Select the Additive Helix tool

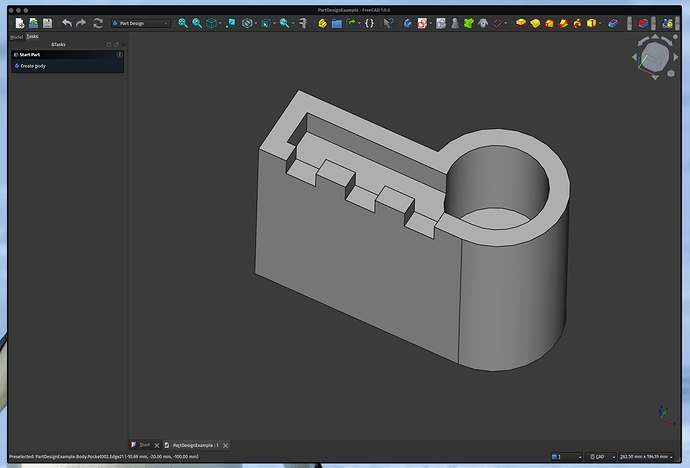click(x=577, y=23)
